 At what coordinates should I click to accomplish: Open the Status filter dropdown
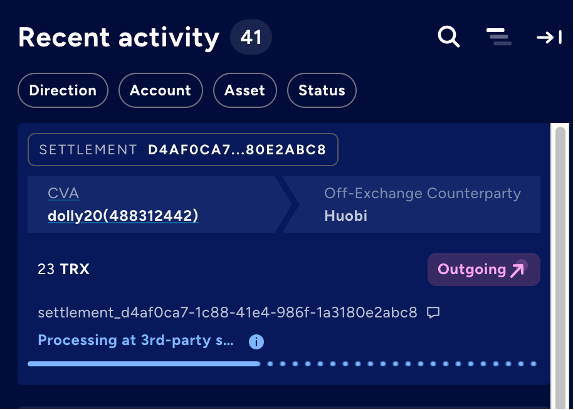322,90
